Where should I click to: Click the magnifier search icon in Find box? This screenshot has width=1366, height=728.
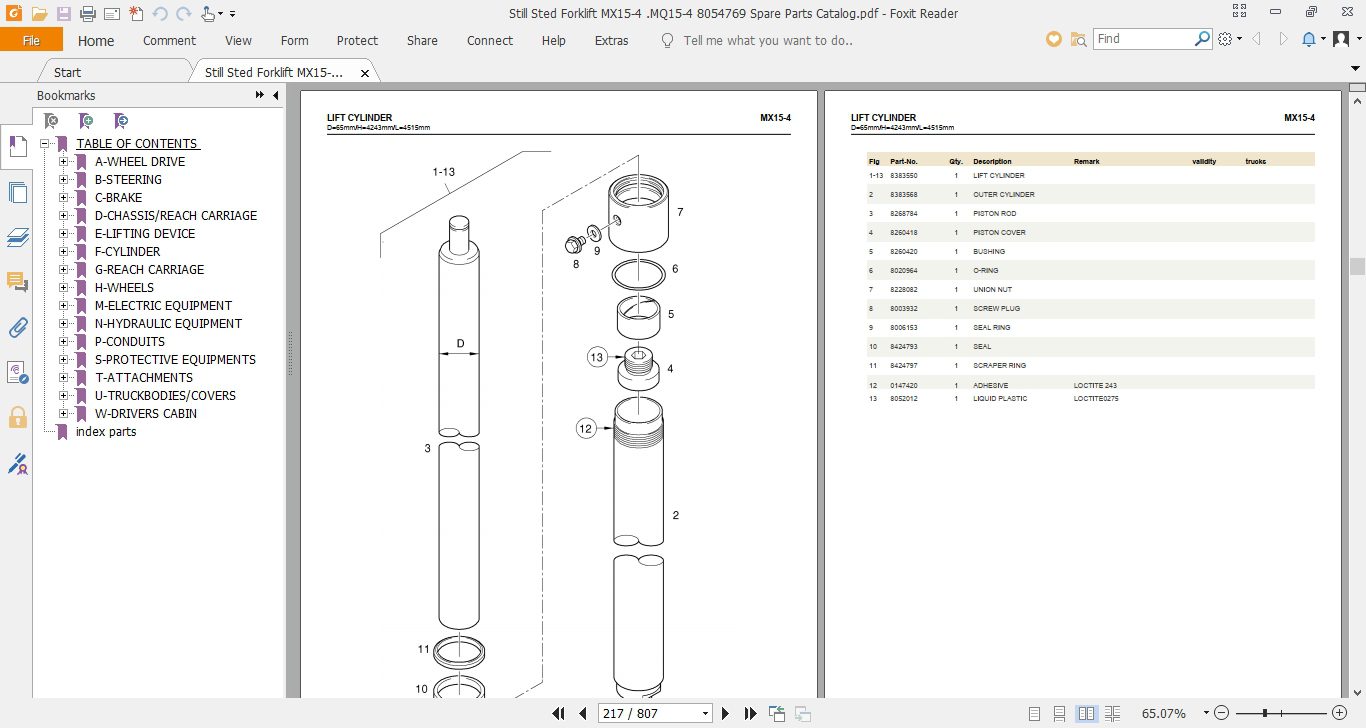coord(1203,39)
